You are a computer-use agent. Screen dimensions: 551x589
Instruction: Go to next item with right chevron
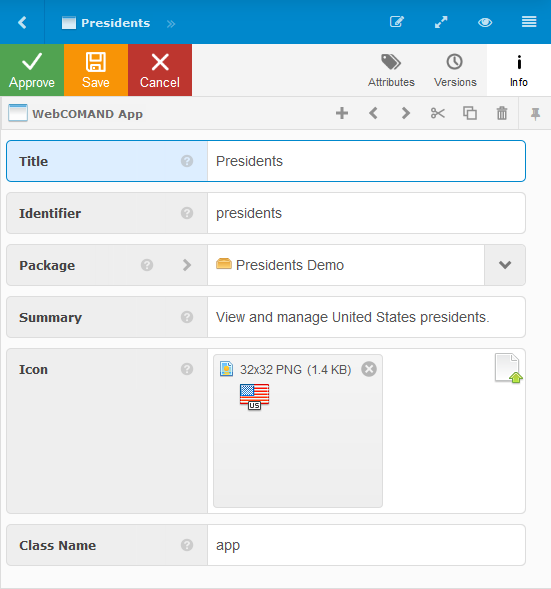point(405,113)
